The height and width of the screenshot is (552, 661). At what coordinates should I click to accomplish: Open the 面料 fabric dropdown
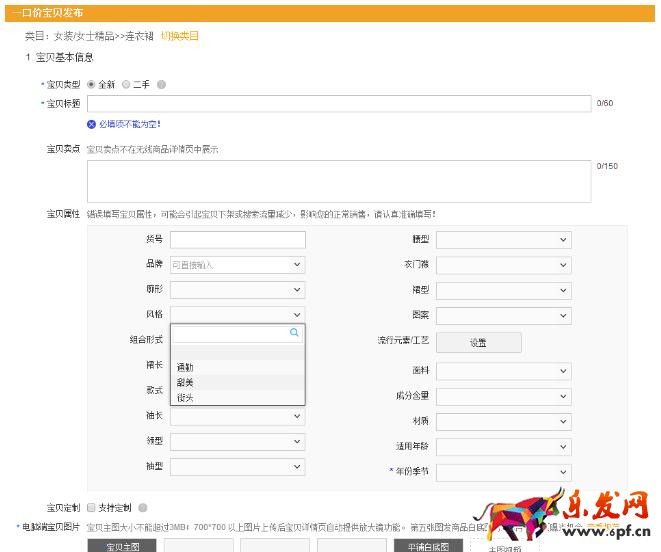[x=503, y=371]
